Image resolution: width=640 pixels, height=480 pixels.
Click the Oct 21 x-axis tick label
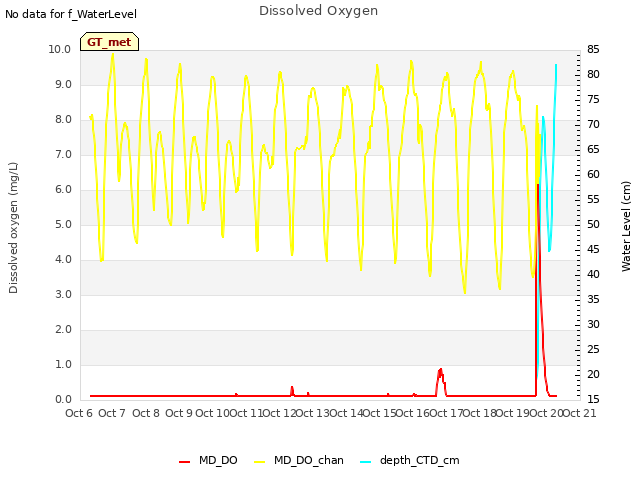(580, 413)
